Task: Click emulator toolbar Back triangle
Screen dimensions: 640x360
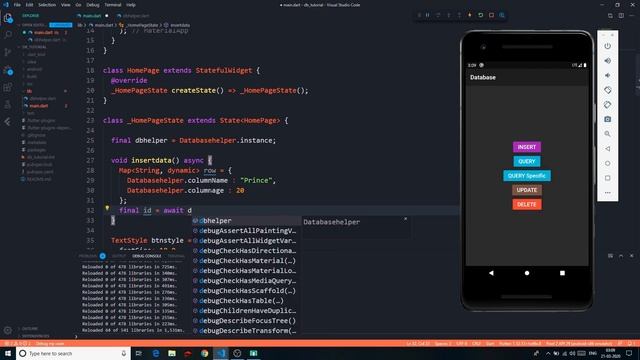Action: point(608,149)
